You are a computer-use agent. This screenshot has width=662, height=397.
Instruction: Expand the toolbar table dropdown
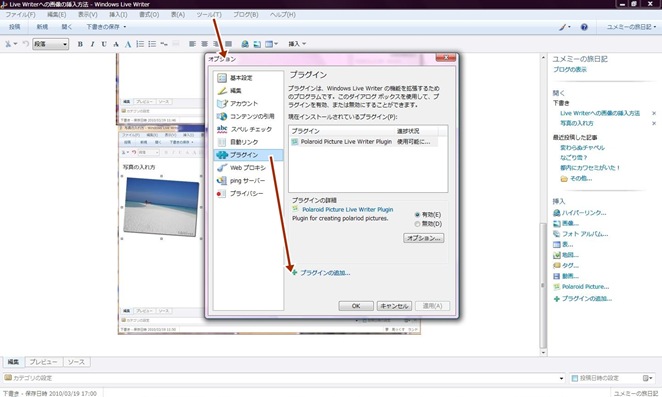coord(276,44)
